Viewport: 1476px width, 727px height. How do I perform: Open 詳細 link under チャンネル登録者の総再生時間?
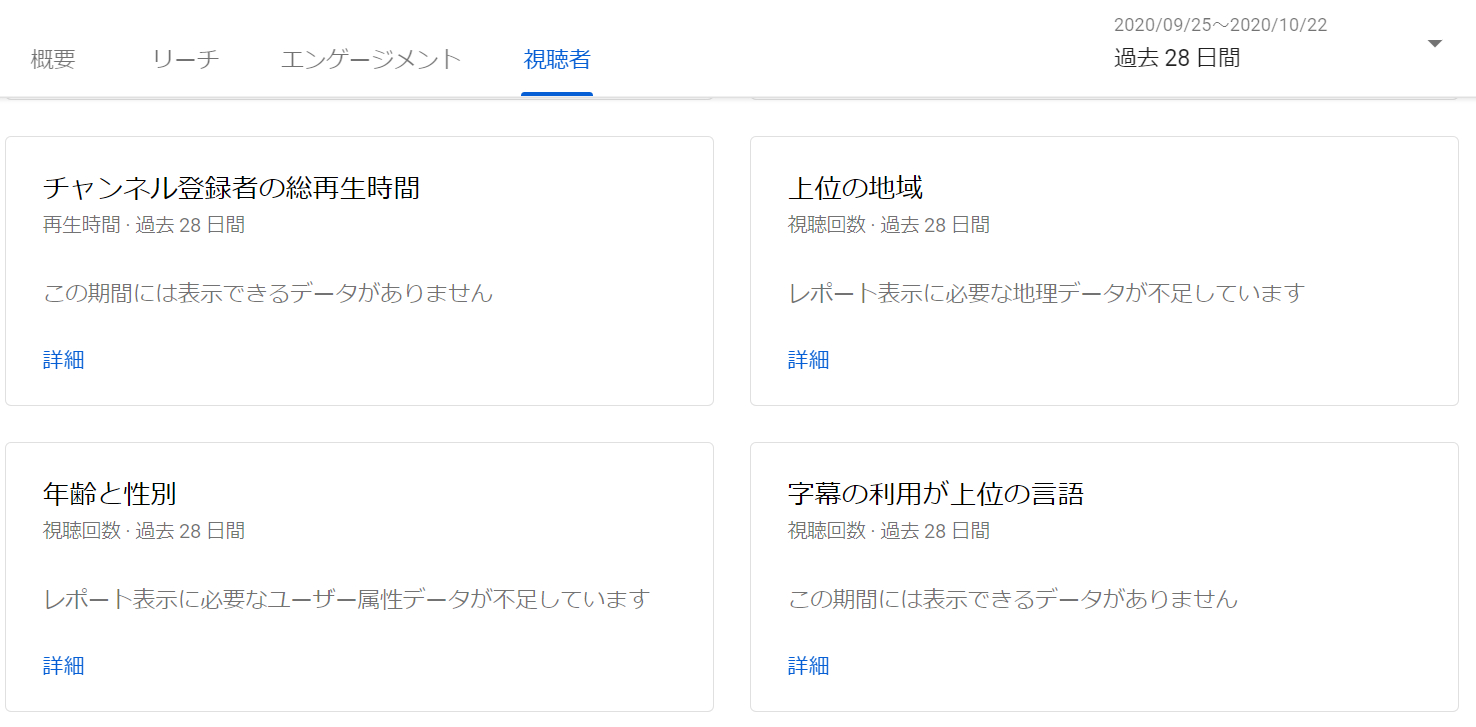click(x=64, y=360)
